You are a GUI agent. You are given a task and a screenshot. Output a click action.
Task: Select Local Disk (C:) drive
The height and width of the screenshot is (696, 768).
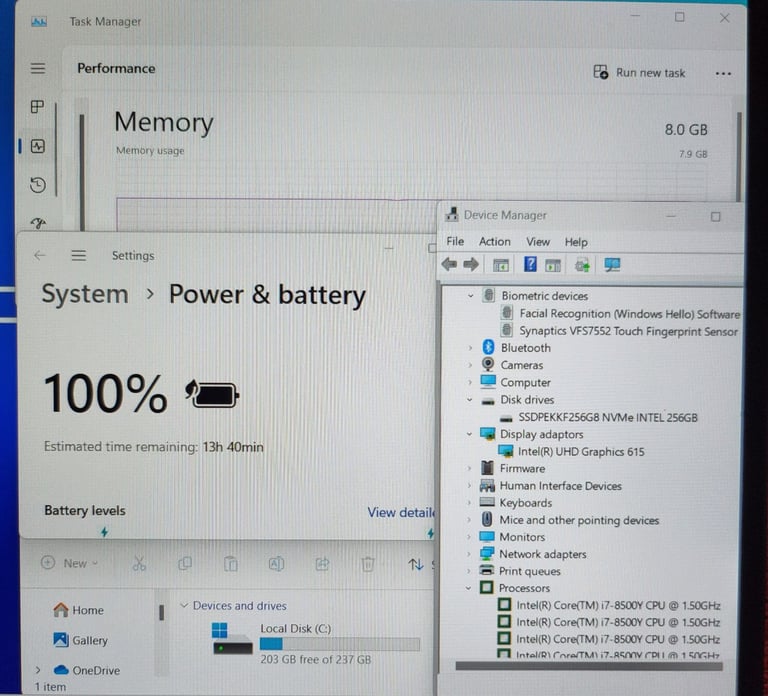pos(316,644)
